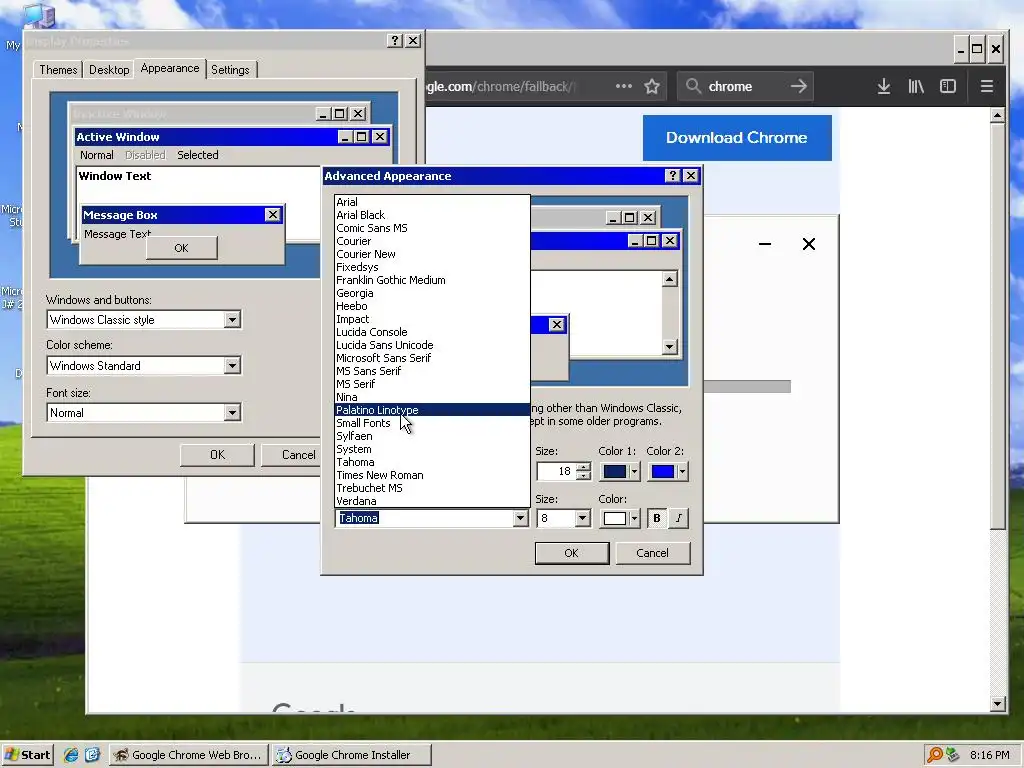Select Microsoft Sans Serif font
The width and height of the screenshot is (1024, 768).
(432, 359)
